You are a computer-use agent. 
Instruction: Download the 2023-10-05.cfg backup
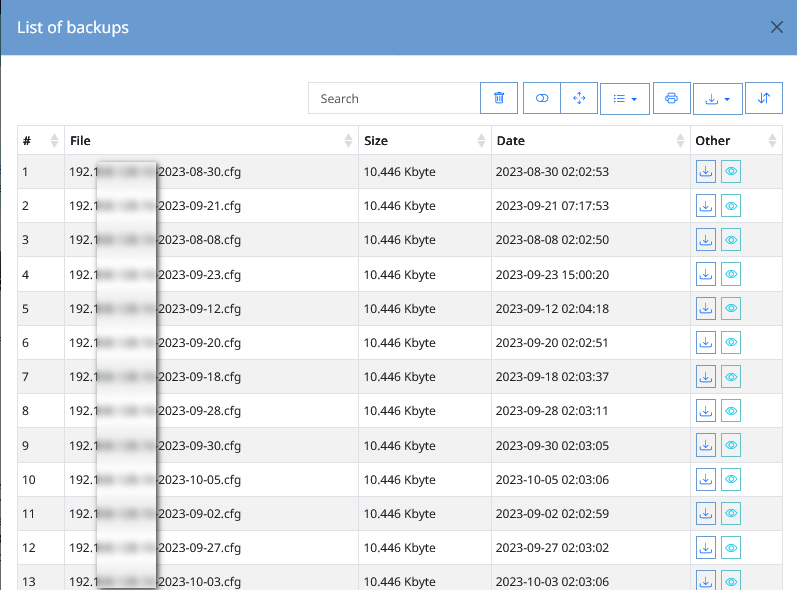click(706, 479)
